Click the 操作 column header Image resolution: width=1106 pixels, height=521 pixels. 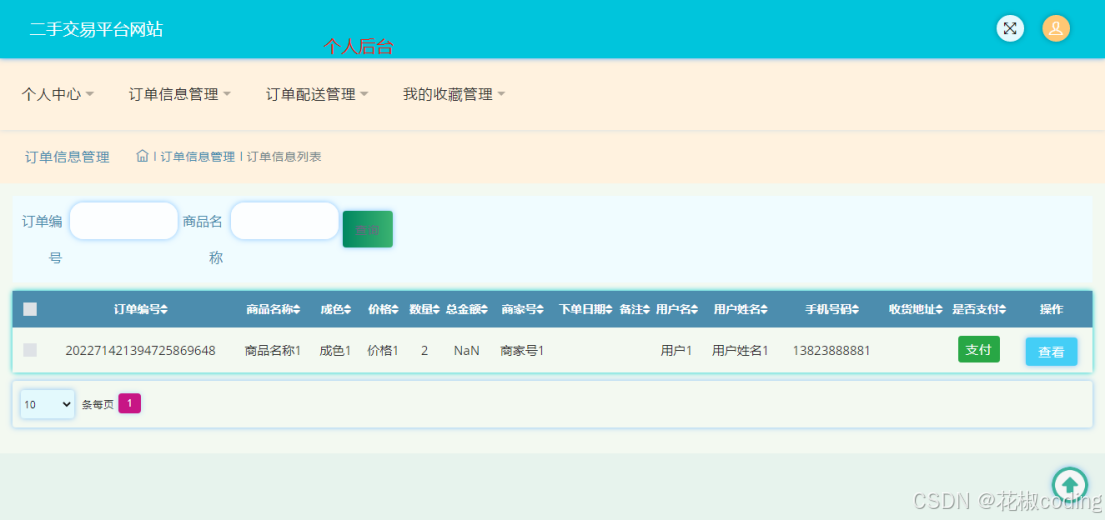pyautogui.click(x=1051, y=309)
